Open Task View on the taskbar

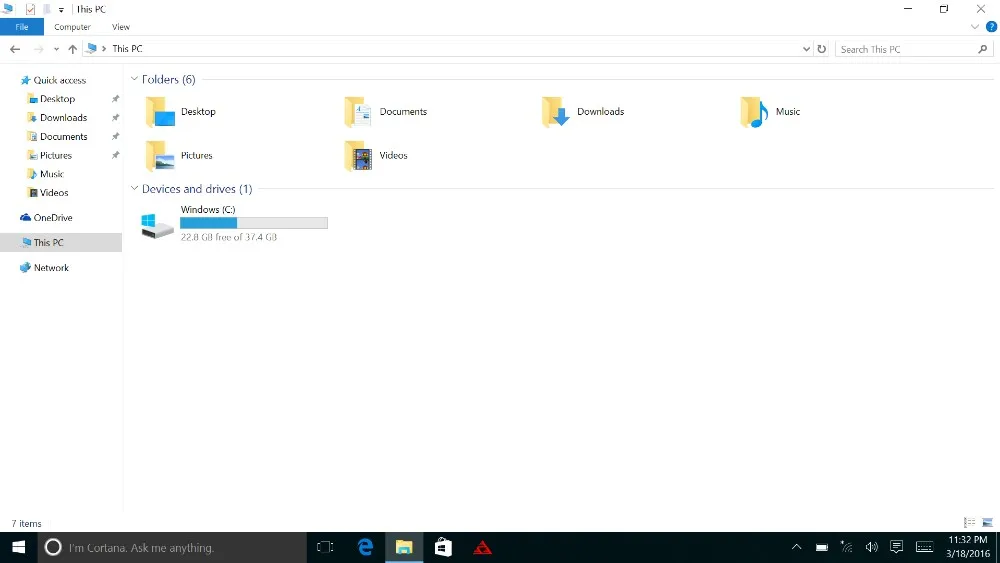pos(325,548)
